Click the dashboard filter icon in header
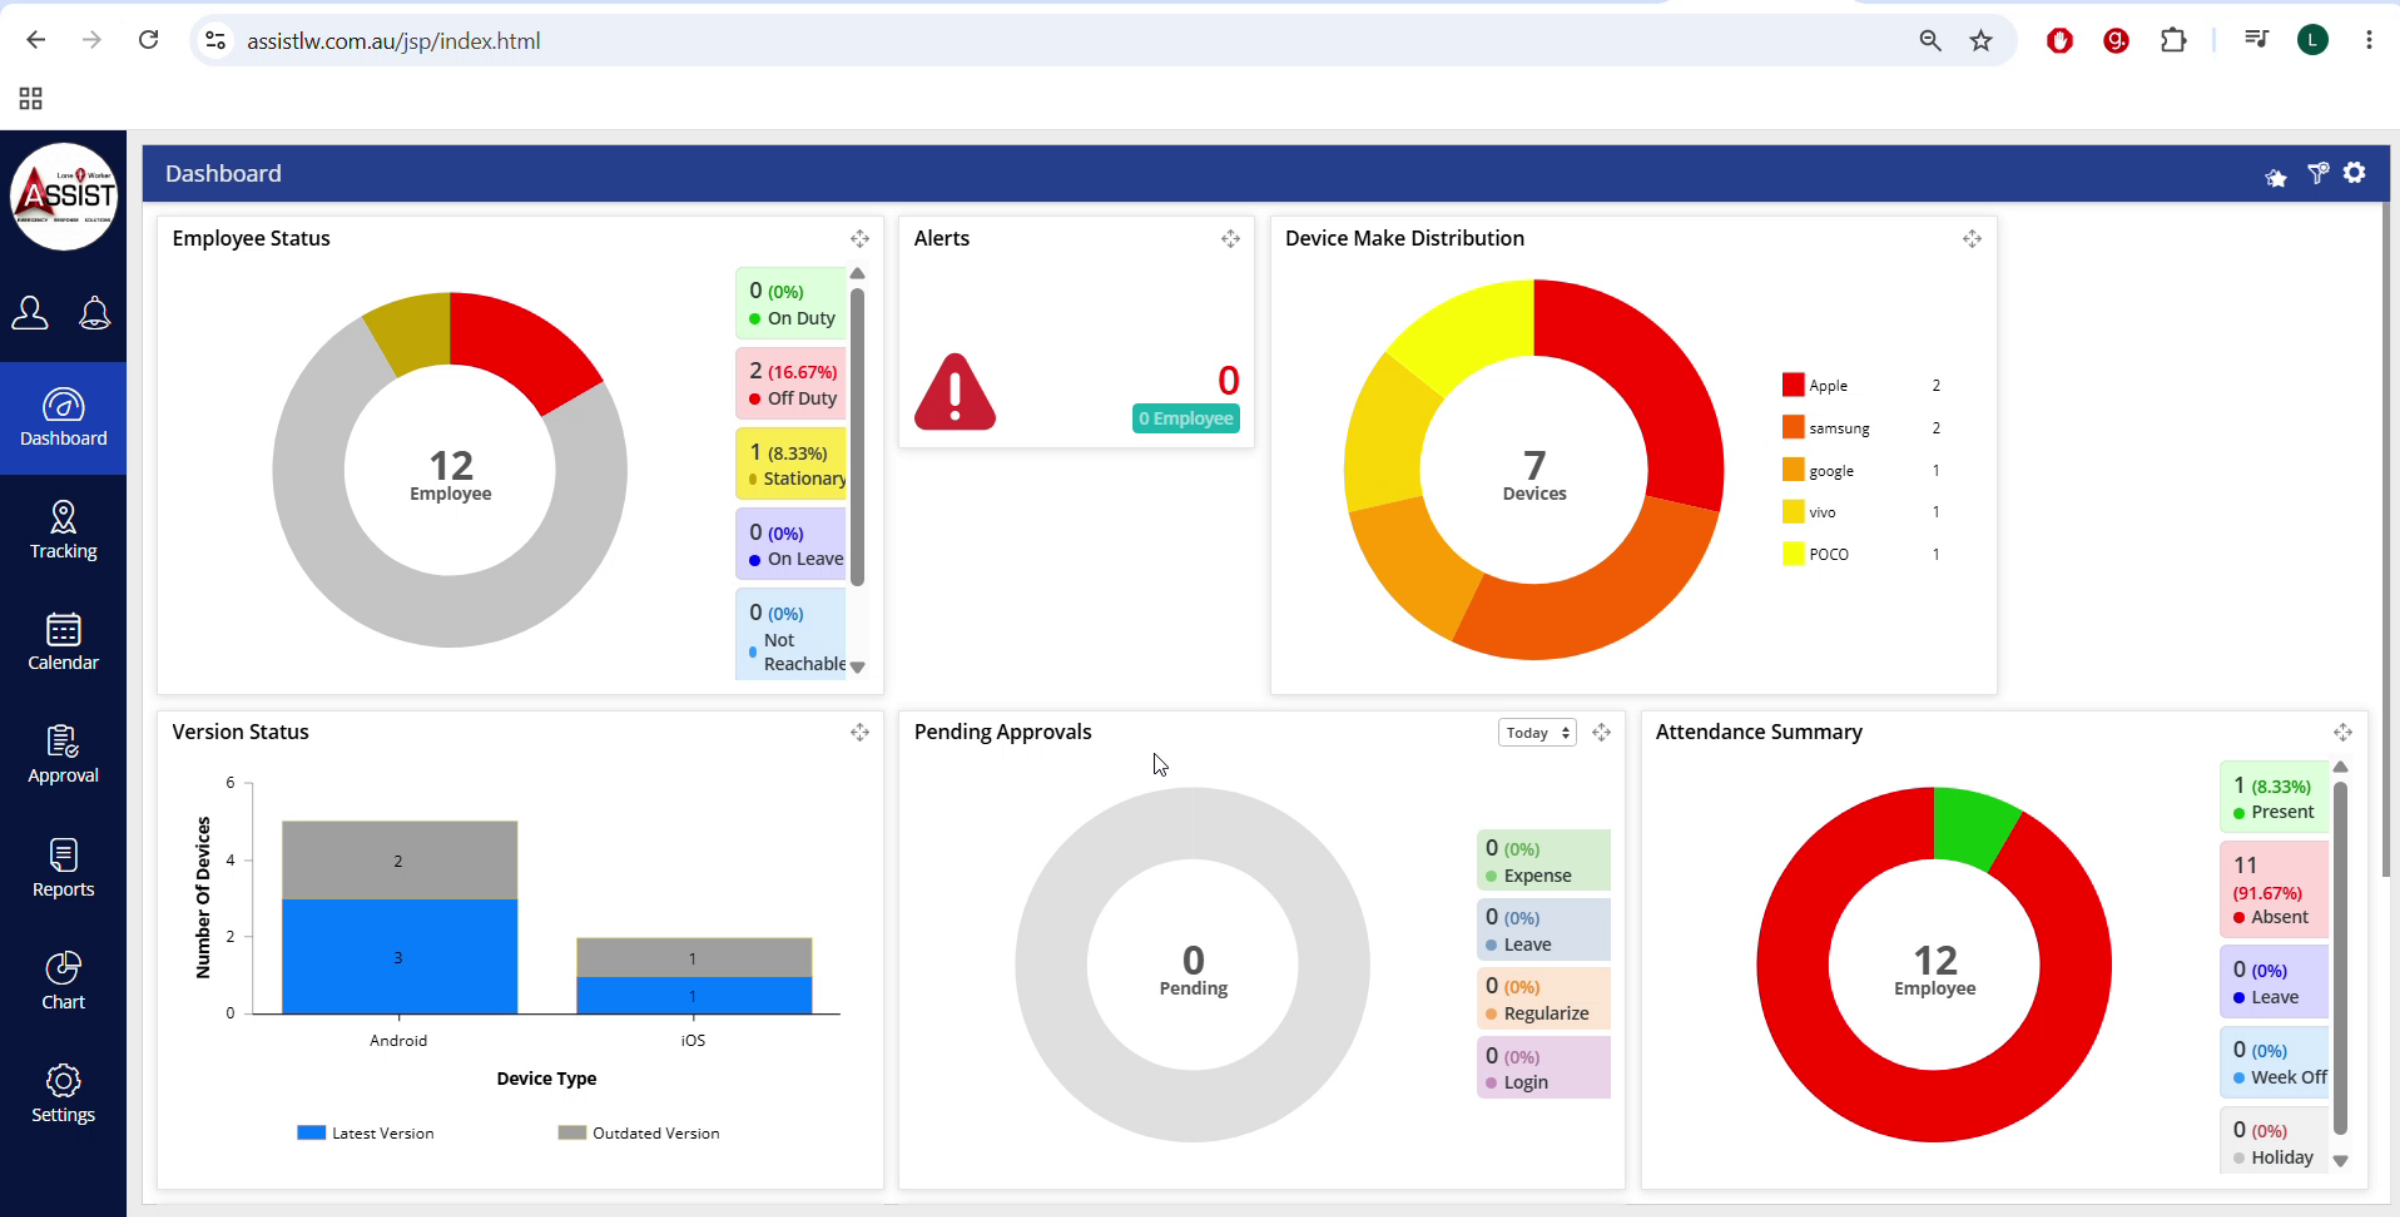2400x1217 pixels. click(x=2318, y=174)
